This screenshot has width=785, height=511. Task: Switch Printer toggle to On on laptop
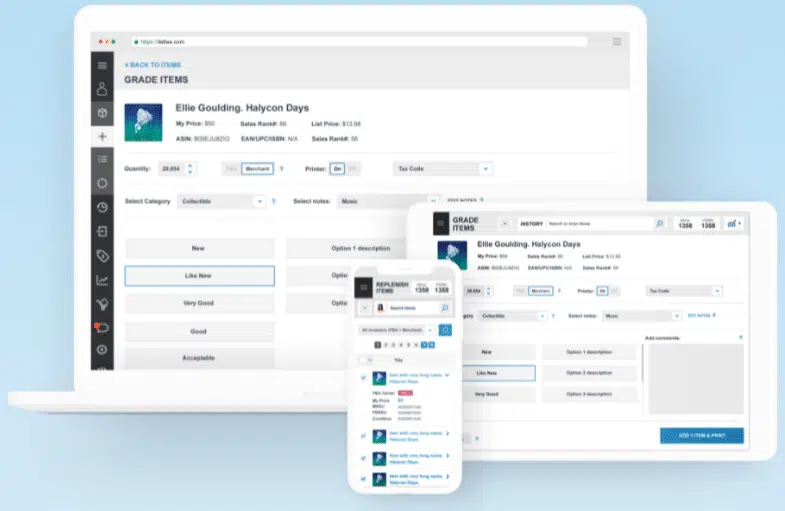[337, 169]
